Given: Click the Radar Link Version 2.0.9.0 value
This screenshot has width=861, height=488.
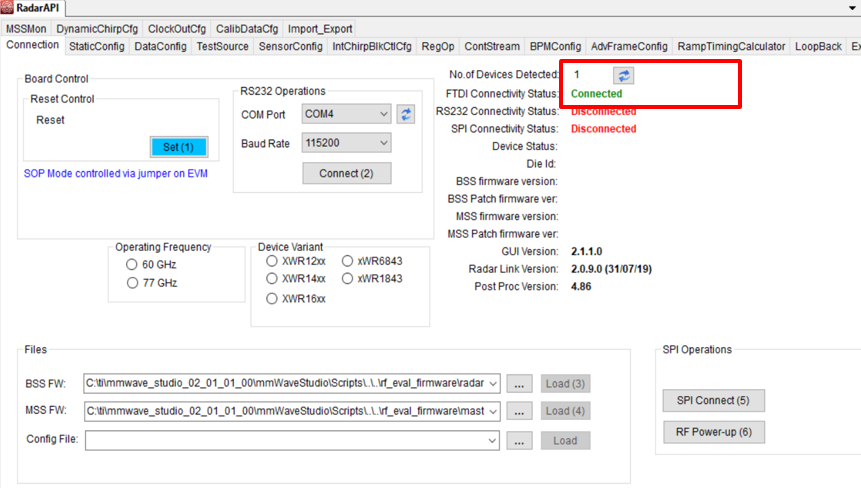Looking at the screenshot, I should (611, 269).
